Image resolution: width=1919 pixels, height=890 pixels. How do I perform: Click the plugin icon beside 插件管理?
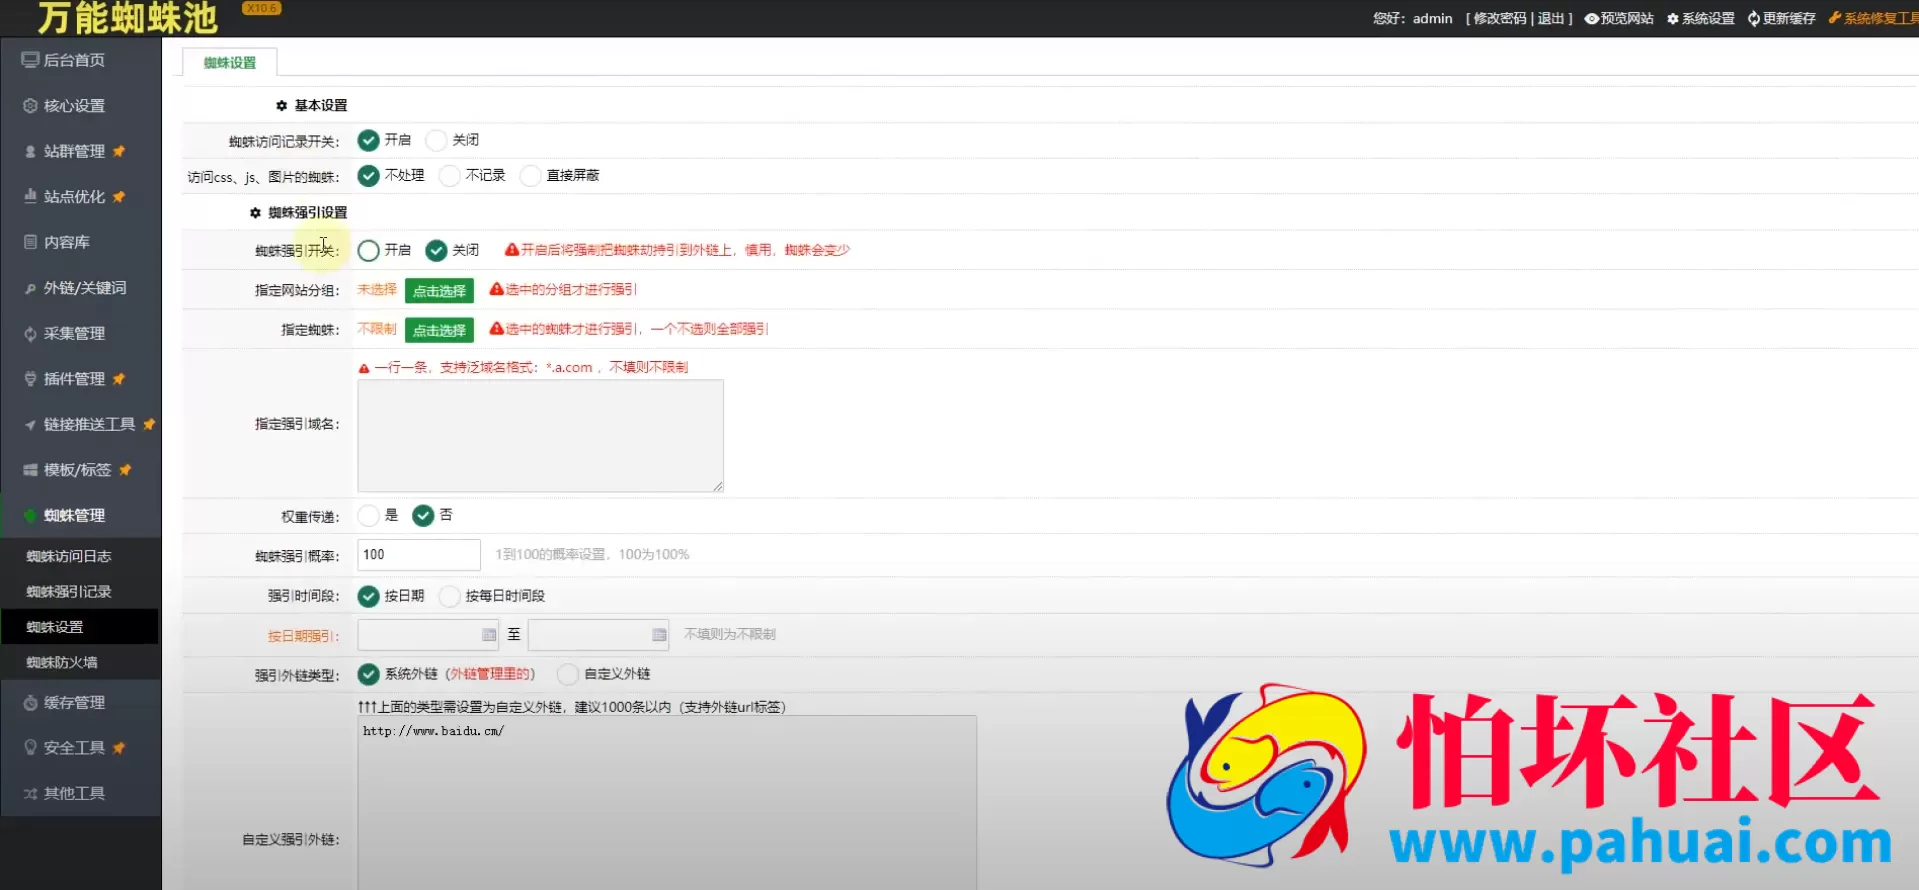(x=30, y=379)
